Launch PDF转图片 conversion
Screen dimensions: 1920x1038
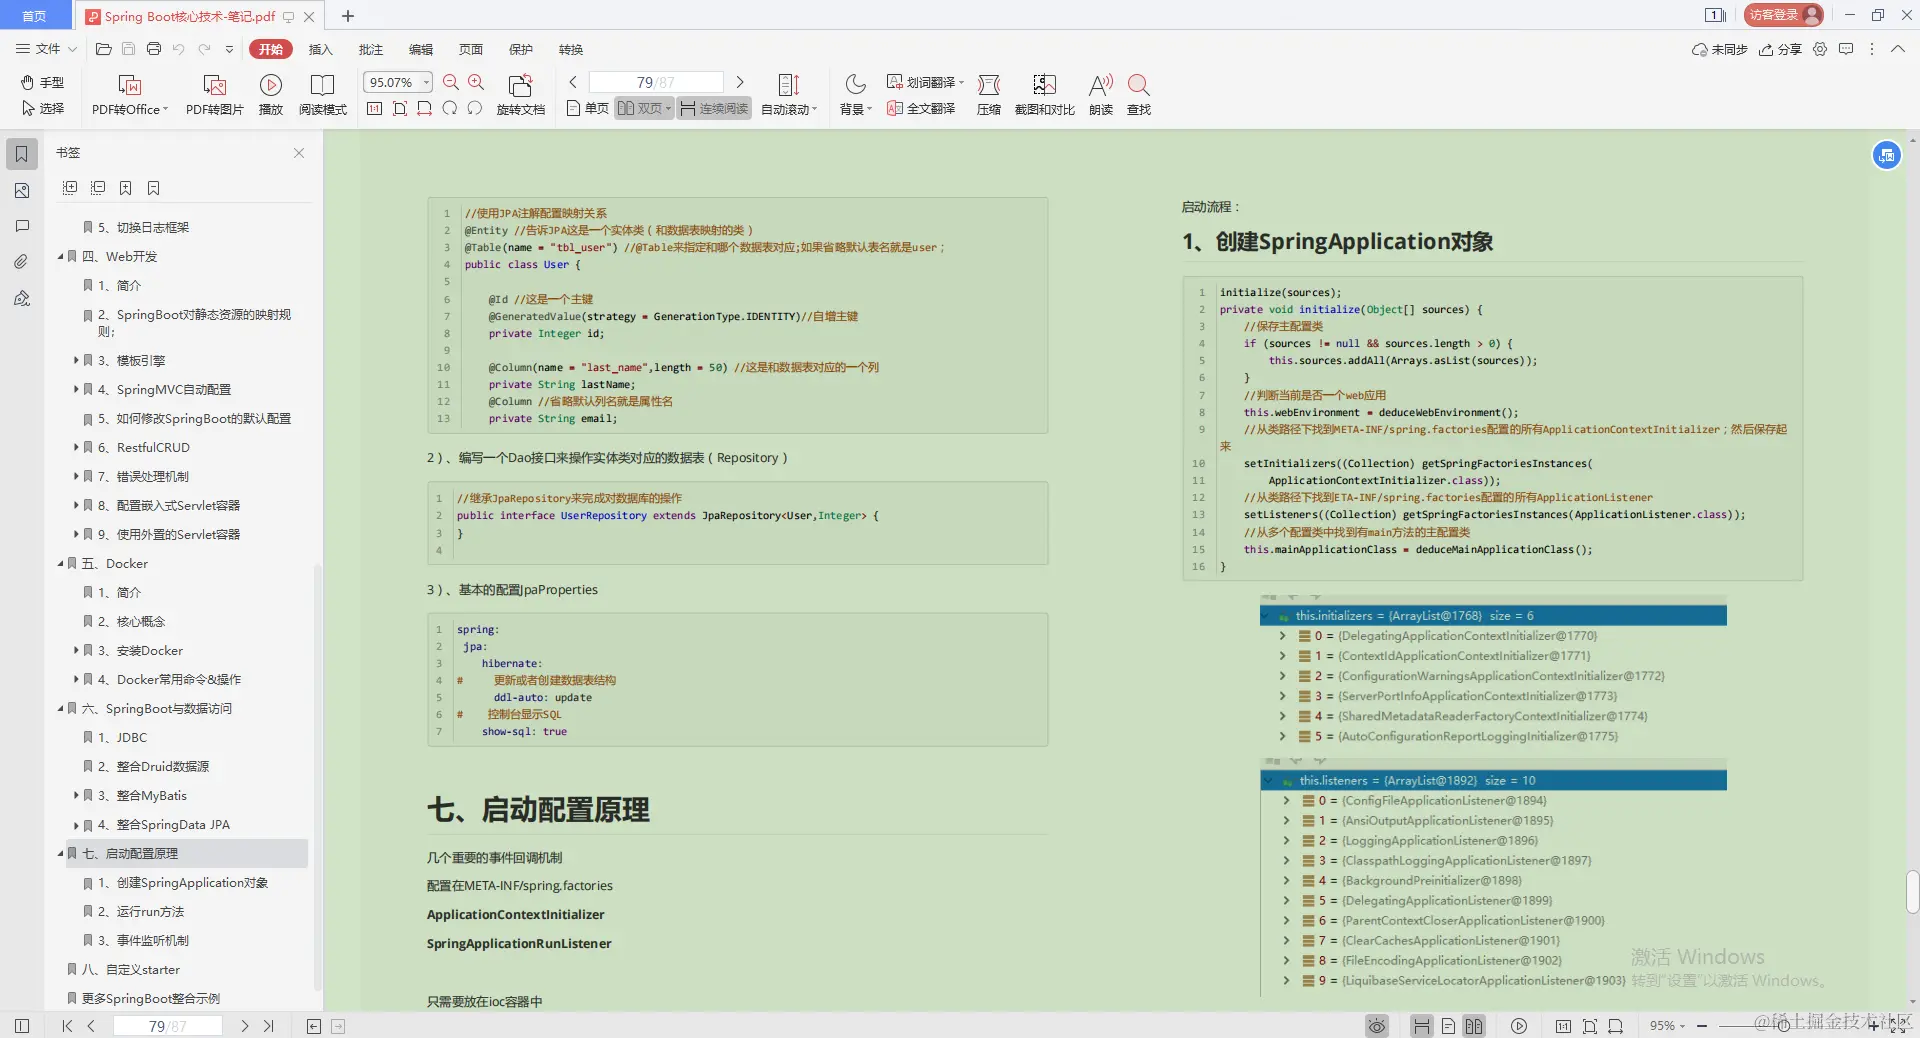click(214, 95)
